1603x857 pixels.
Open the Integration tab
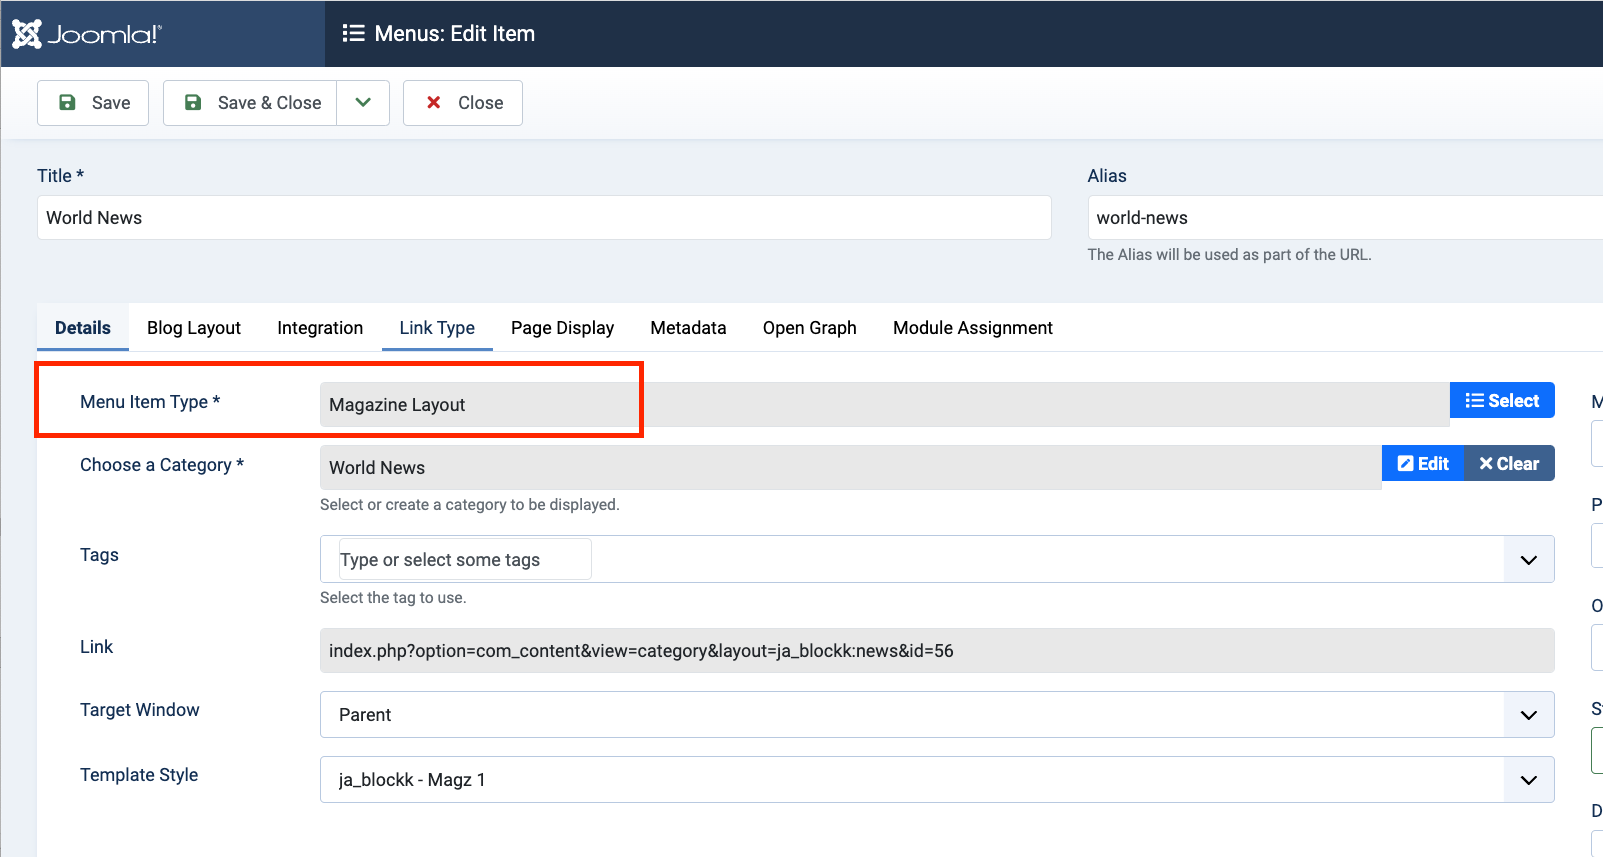(320, 328)
